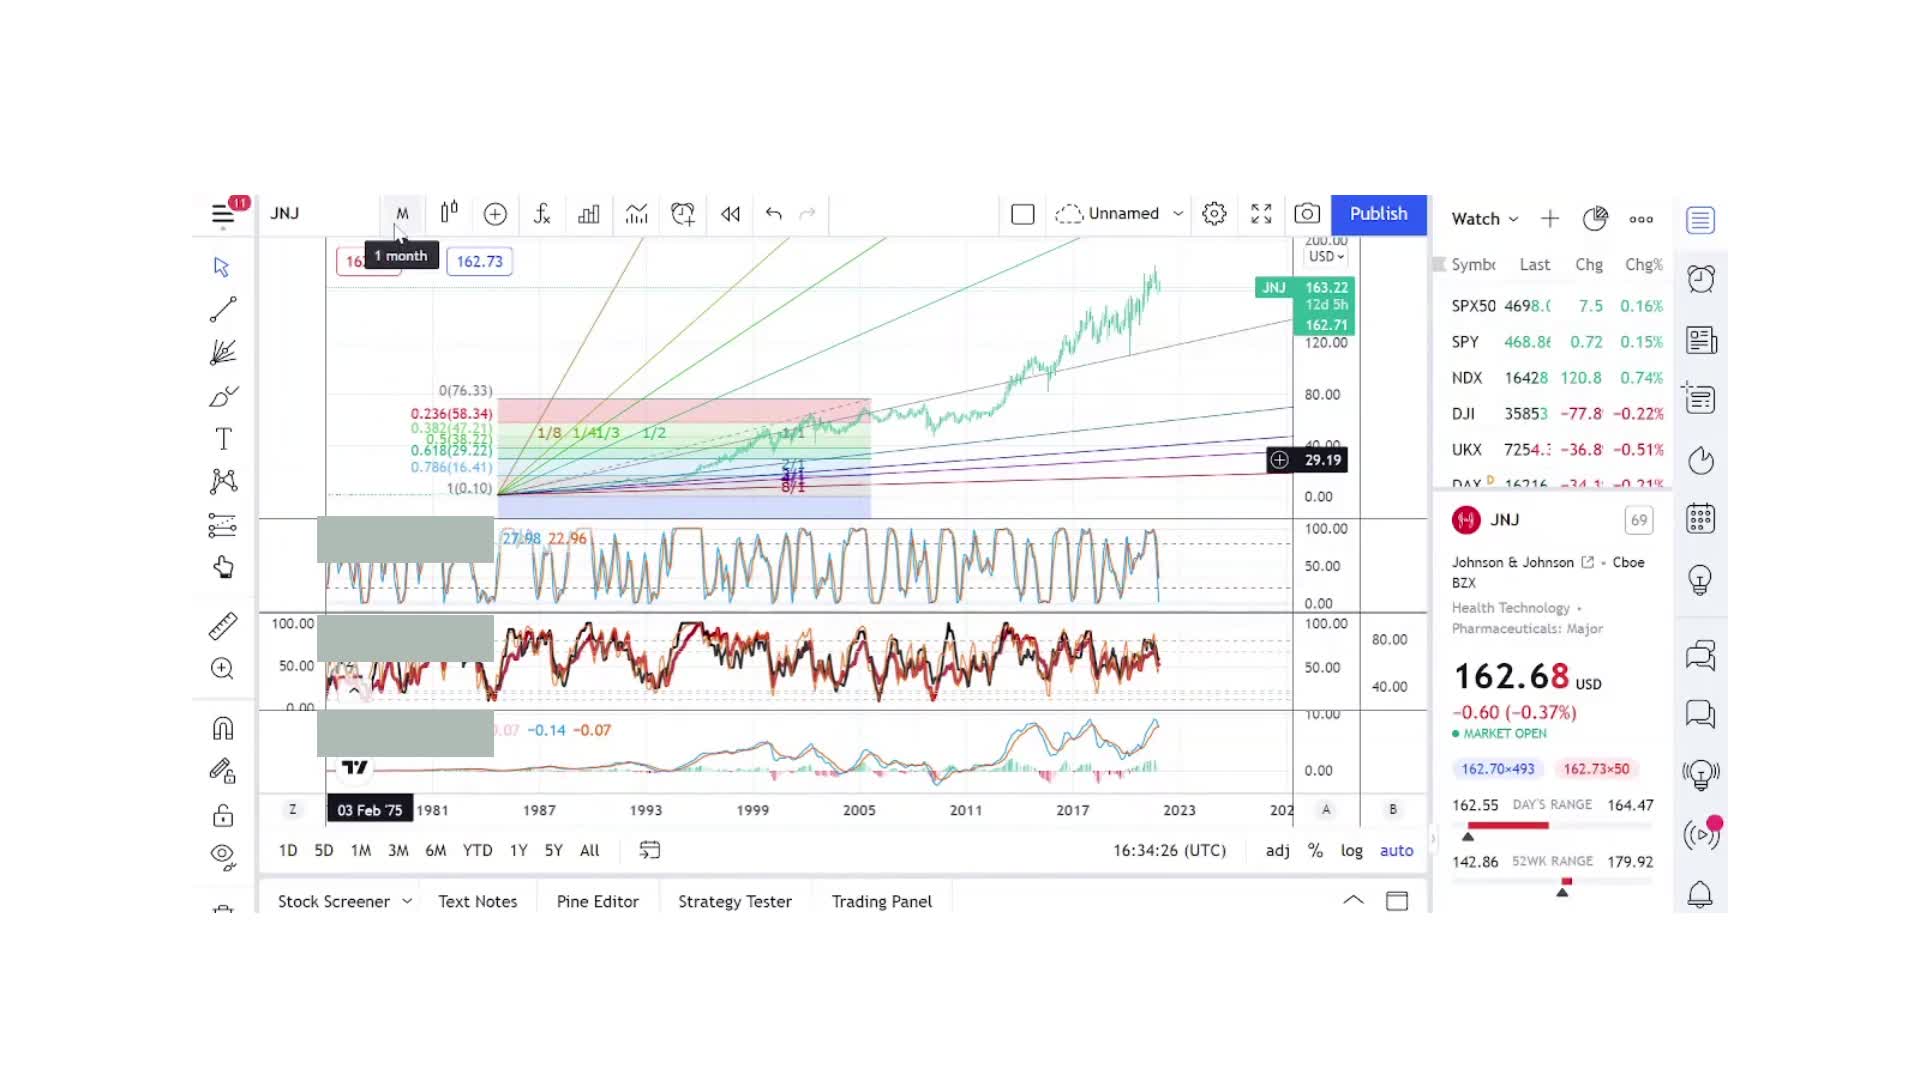1920x1080 pixels.
Task: Switch to the Pine Editor tab
Action: [x=597, y=901]
